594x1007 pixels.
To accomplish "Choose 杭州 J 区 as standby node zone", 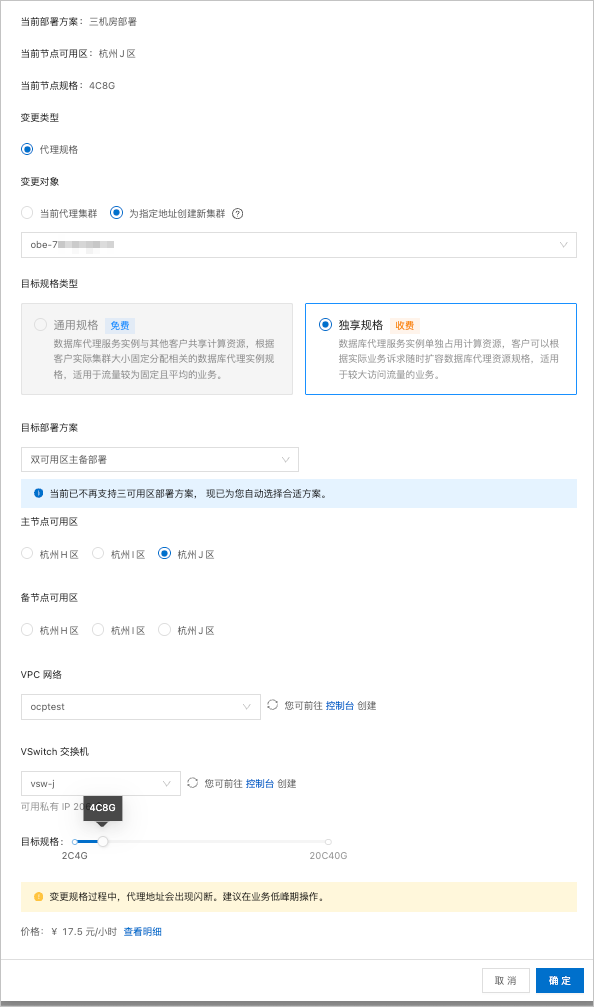I will (x=164, y=630).
